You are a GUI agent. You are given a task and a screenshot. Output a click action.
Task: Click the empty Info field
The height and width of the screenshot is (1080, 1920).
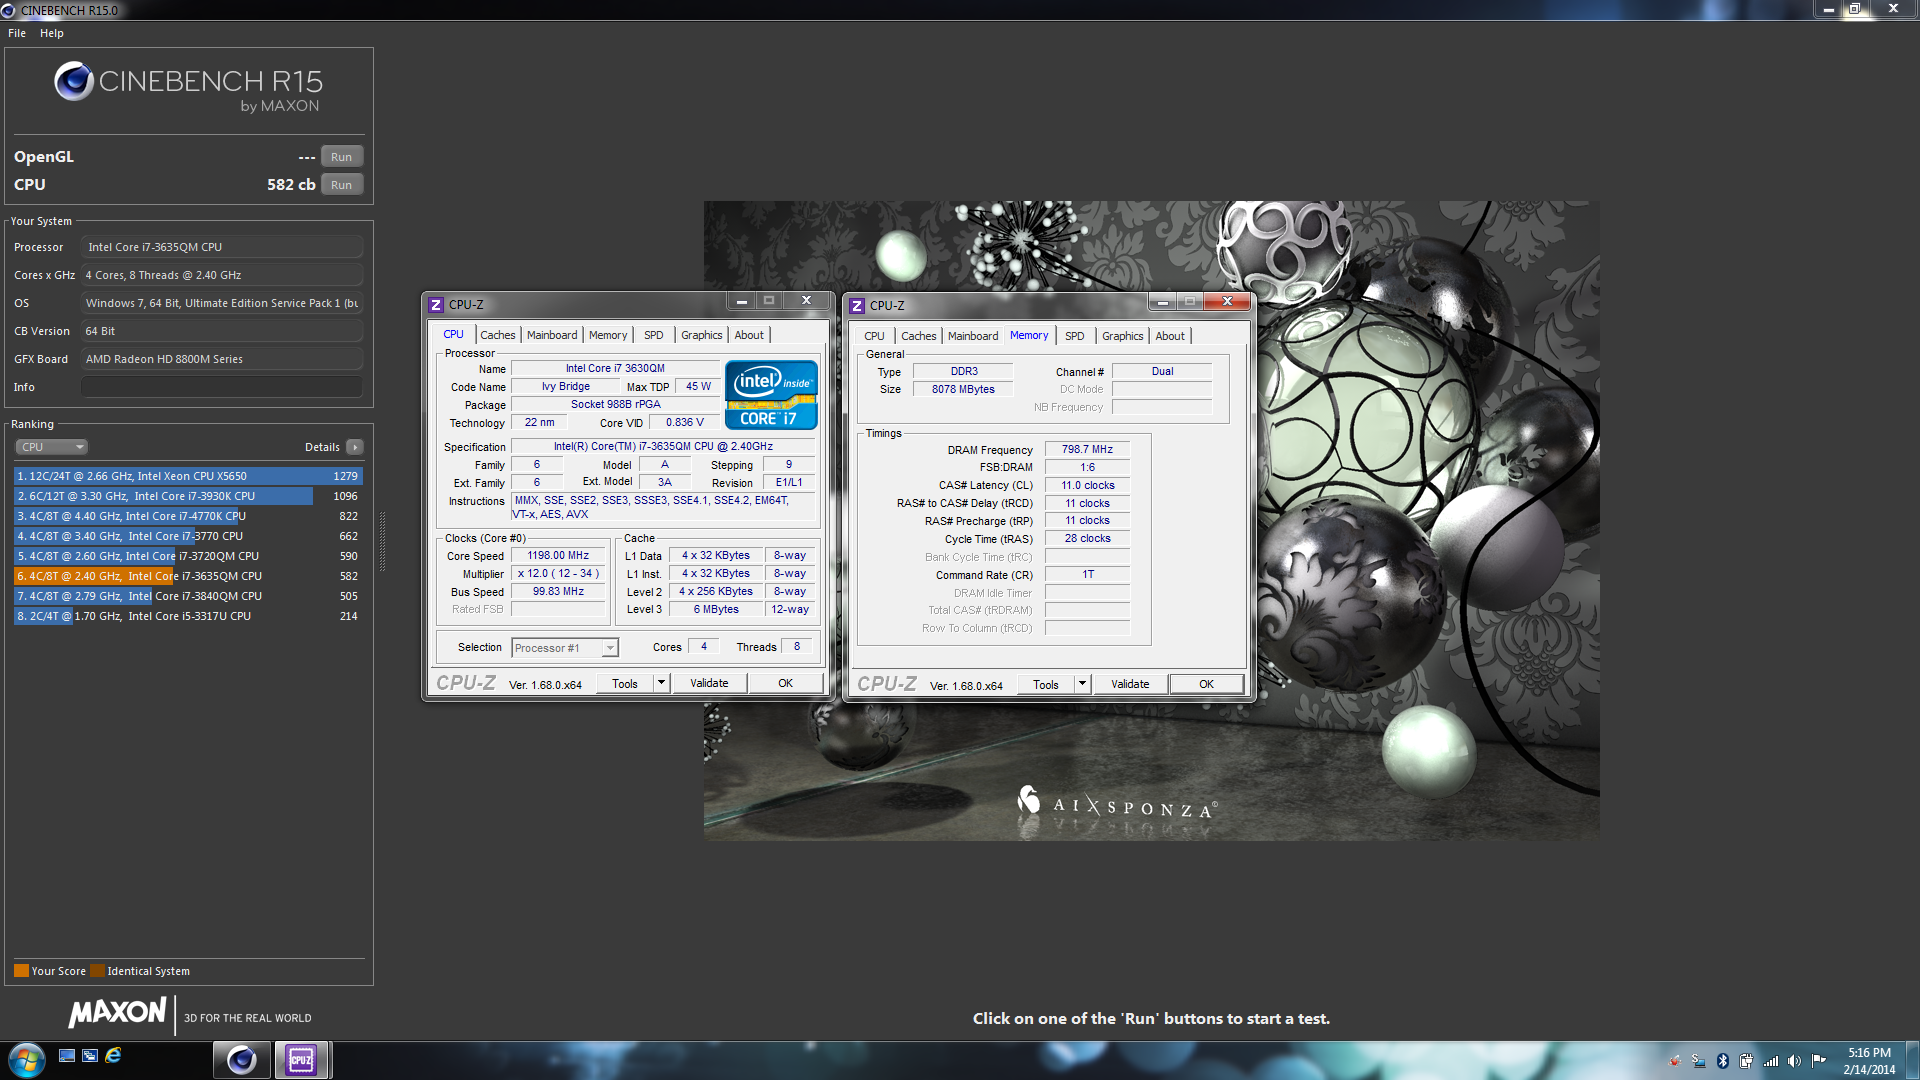[x=221, y=387]
